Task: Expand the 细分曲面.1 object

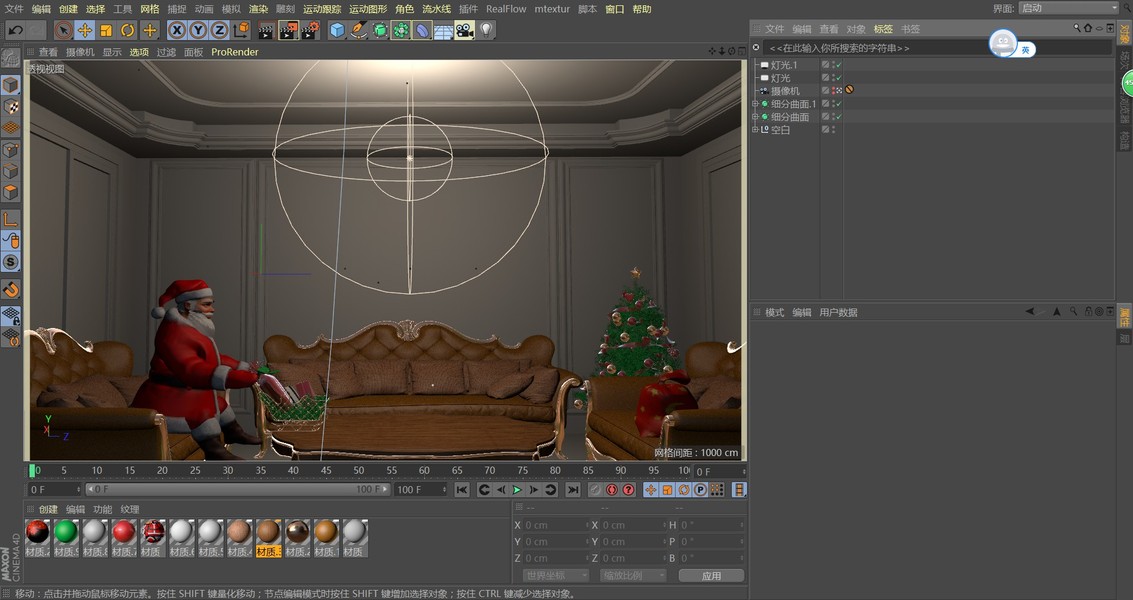Action: click(755, 104)
